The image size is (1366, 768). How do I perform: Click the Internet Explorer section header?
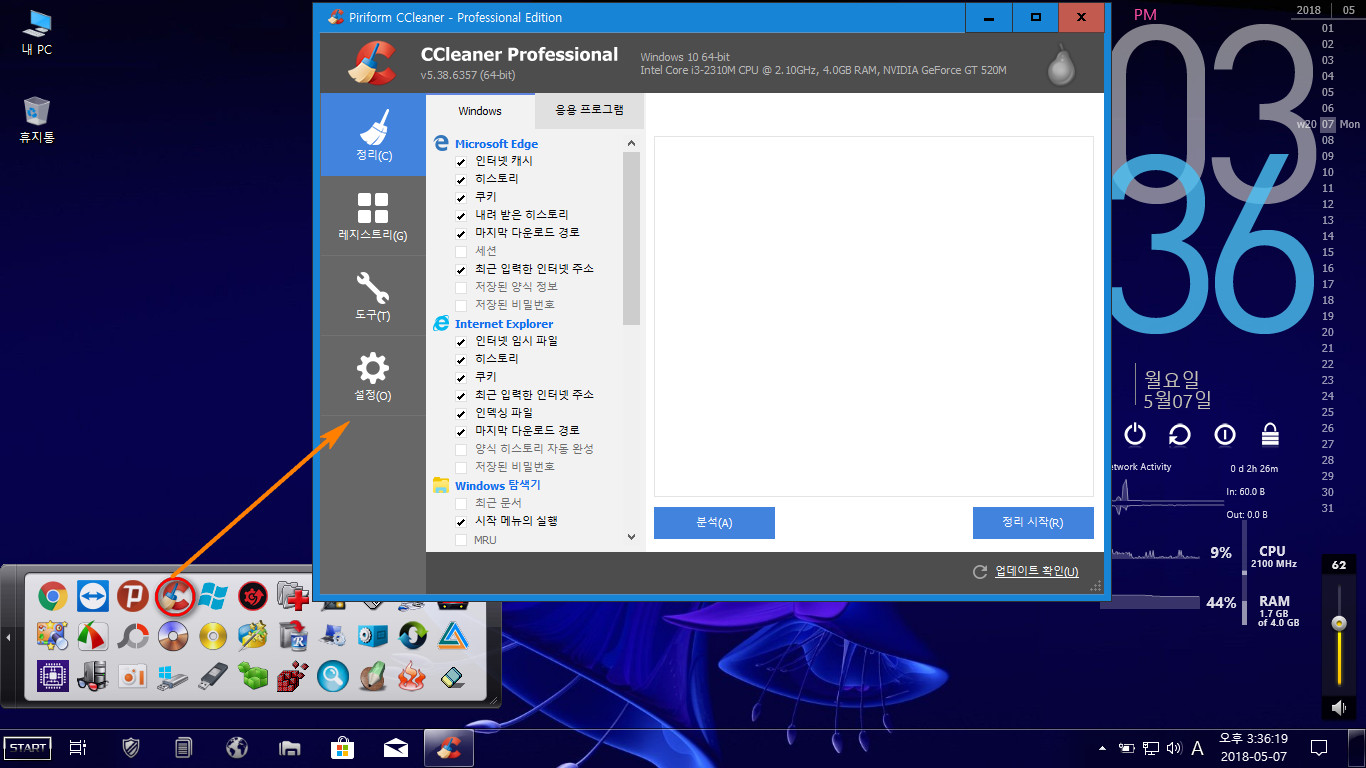click(504, 324)
